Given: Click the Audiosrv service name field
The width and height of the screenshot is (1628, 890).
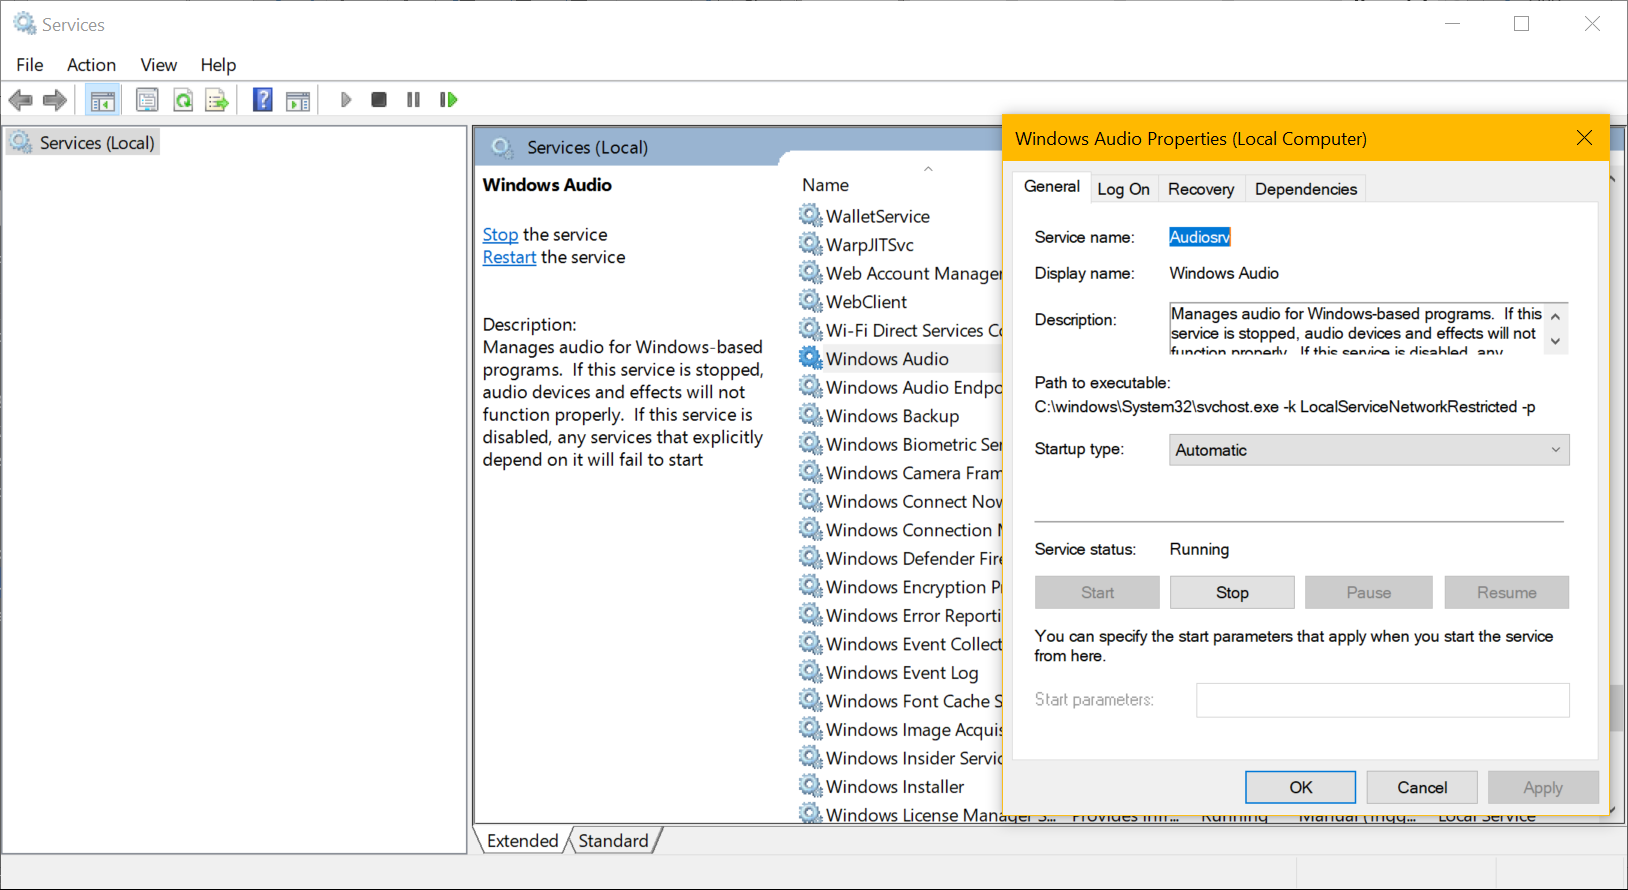Looking at the screenshot, I should pos(1200,237).
